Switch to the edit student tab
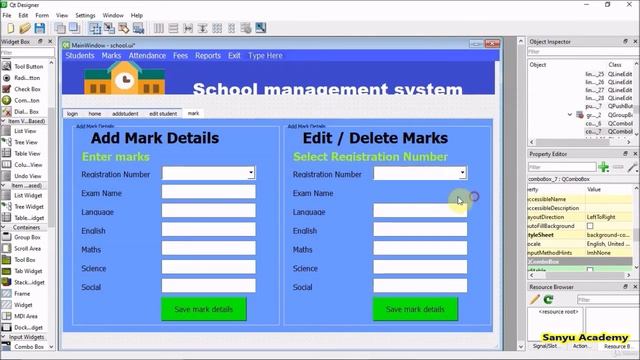Image resolution: width=640 pixels, height=360 pixels. 163,113
